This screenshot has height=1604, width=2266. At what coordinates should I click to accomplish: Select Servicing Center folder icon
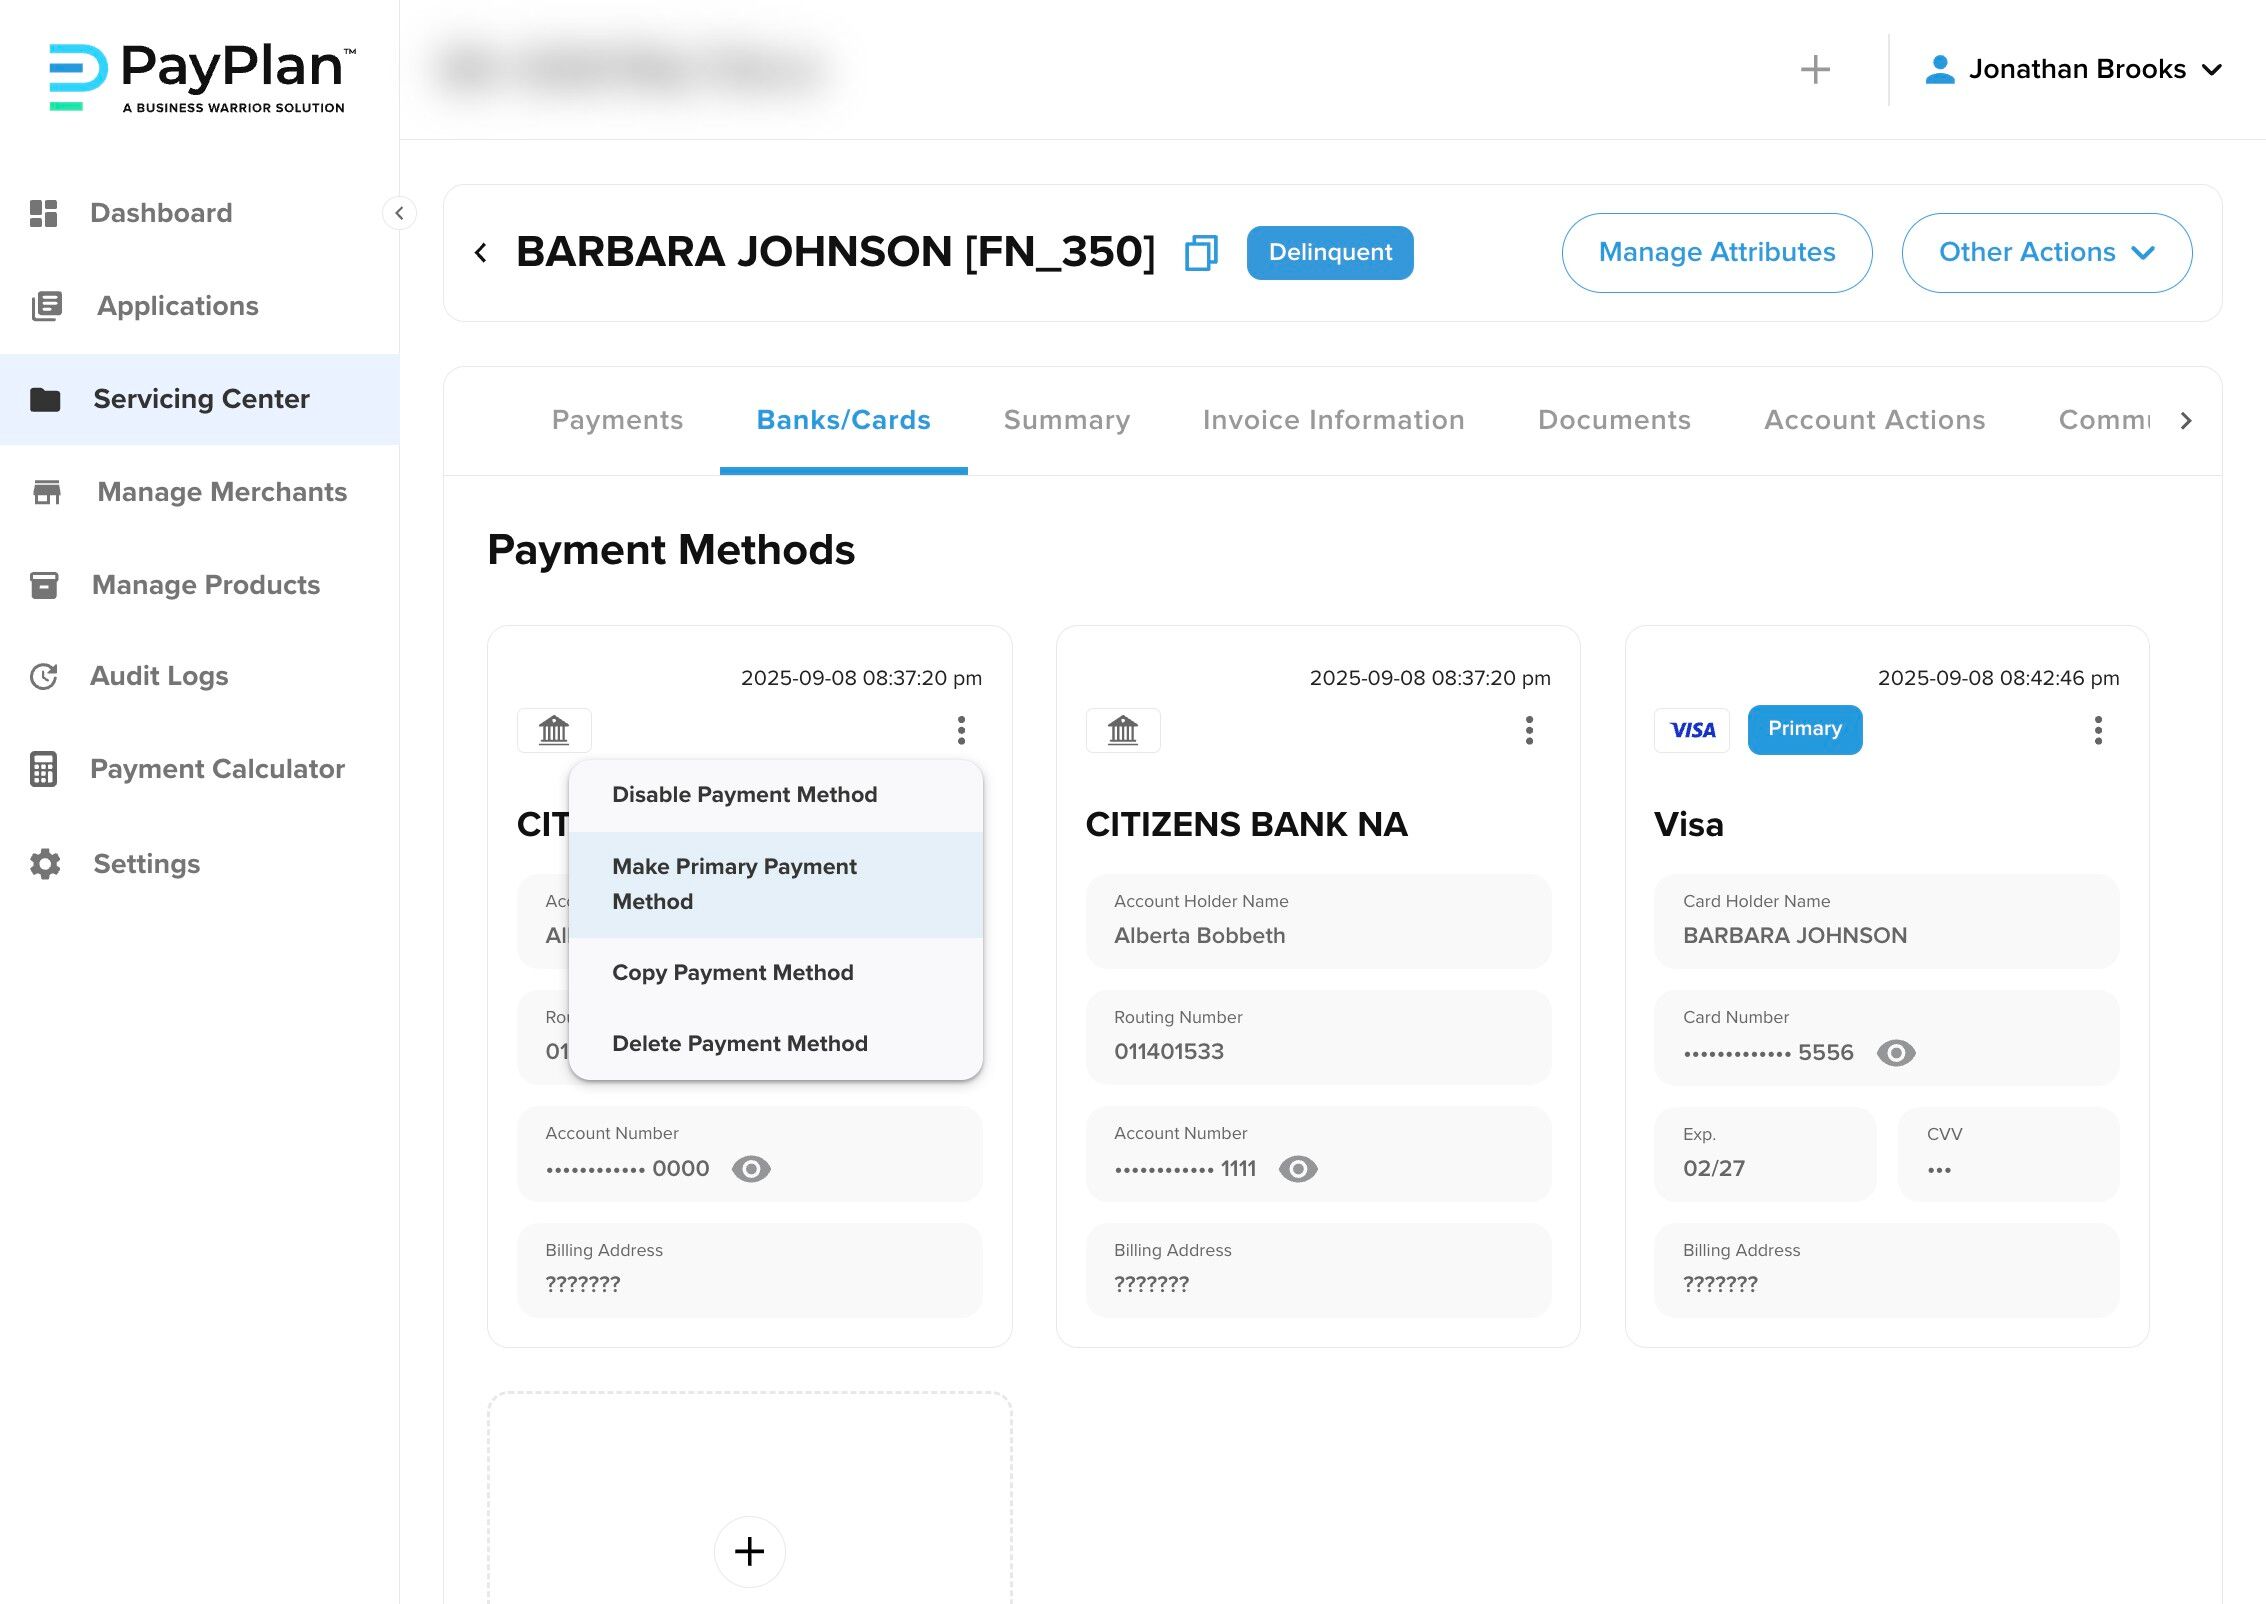(45, 399)
